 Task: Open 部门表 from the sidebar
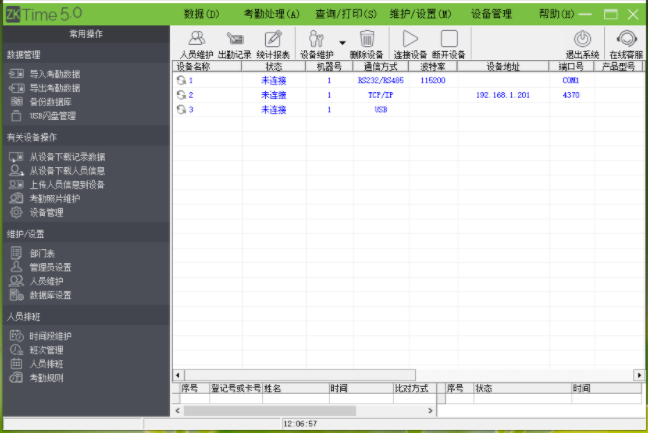[42, 254]
